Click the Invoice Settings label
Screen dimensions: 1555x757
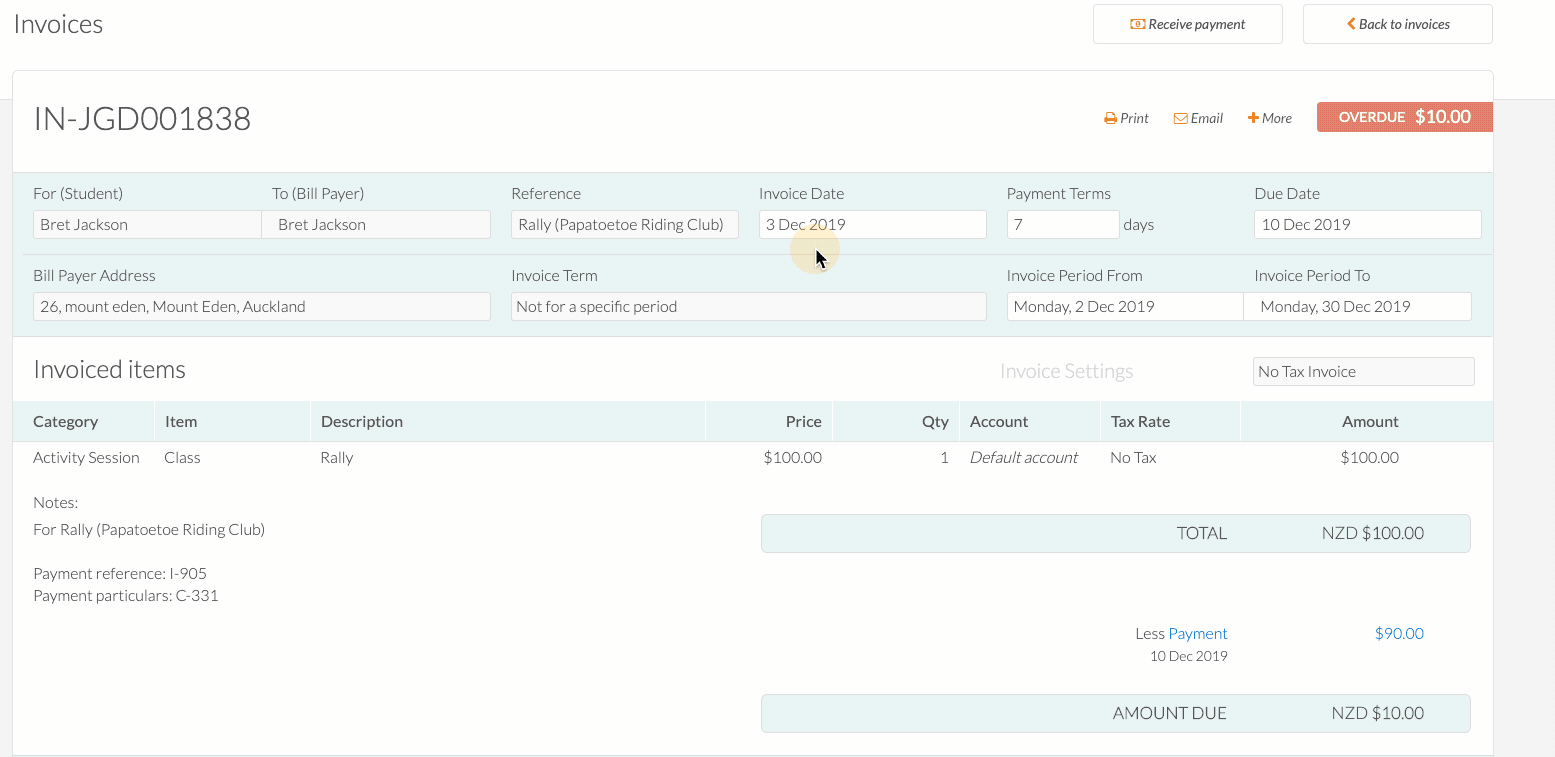coord(1066,371)
